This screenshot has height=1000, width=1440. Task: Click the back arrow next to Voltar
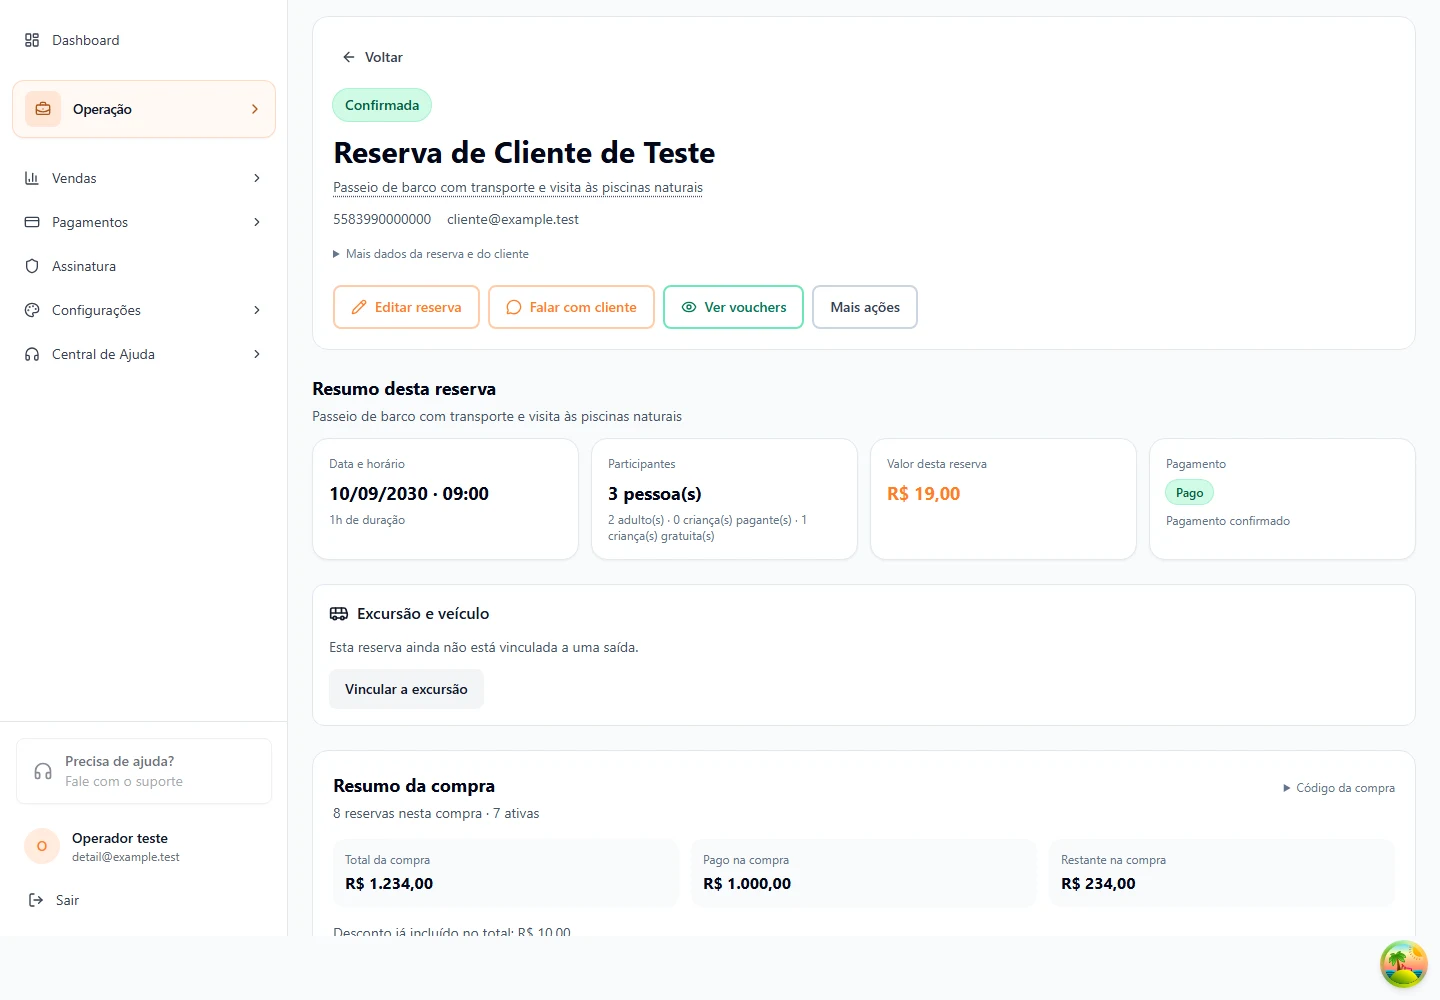click(x=348, y=57)
